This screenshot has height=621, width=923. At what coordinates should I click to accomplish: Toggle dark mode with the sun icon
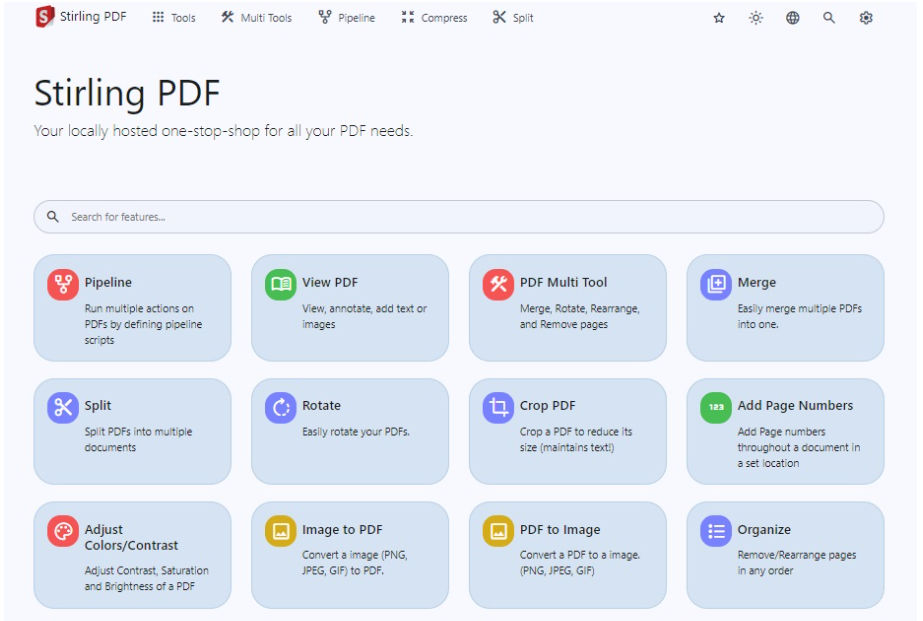pos(756,18)
